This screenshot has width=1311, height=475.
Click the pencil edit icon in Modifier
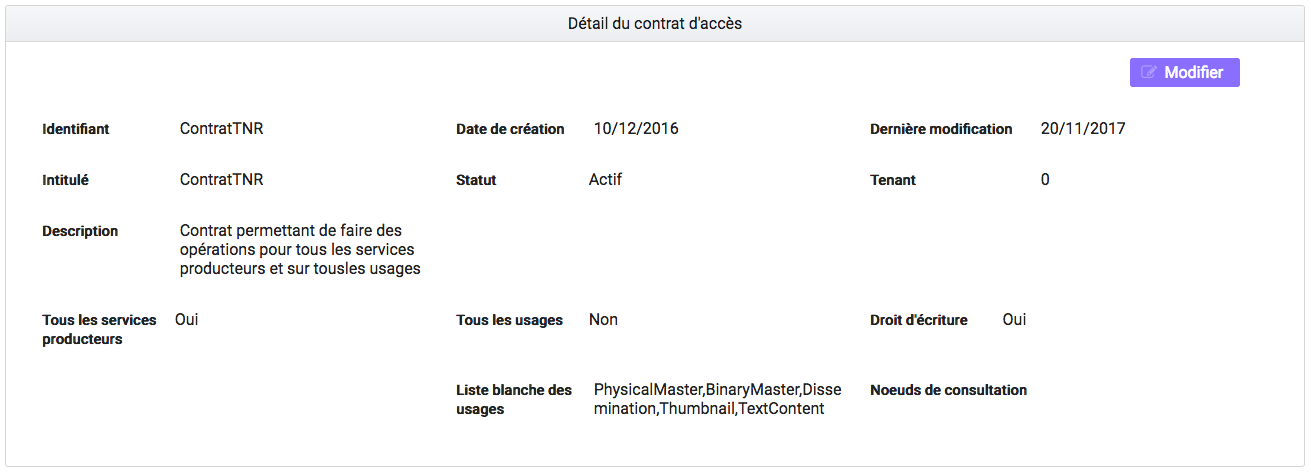click(1150, 73)
